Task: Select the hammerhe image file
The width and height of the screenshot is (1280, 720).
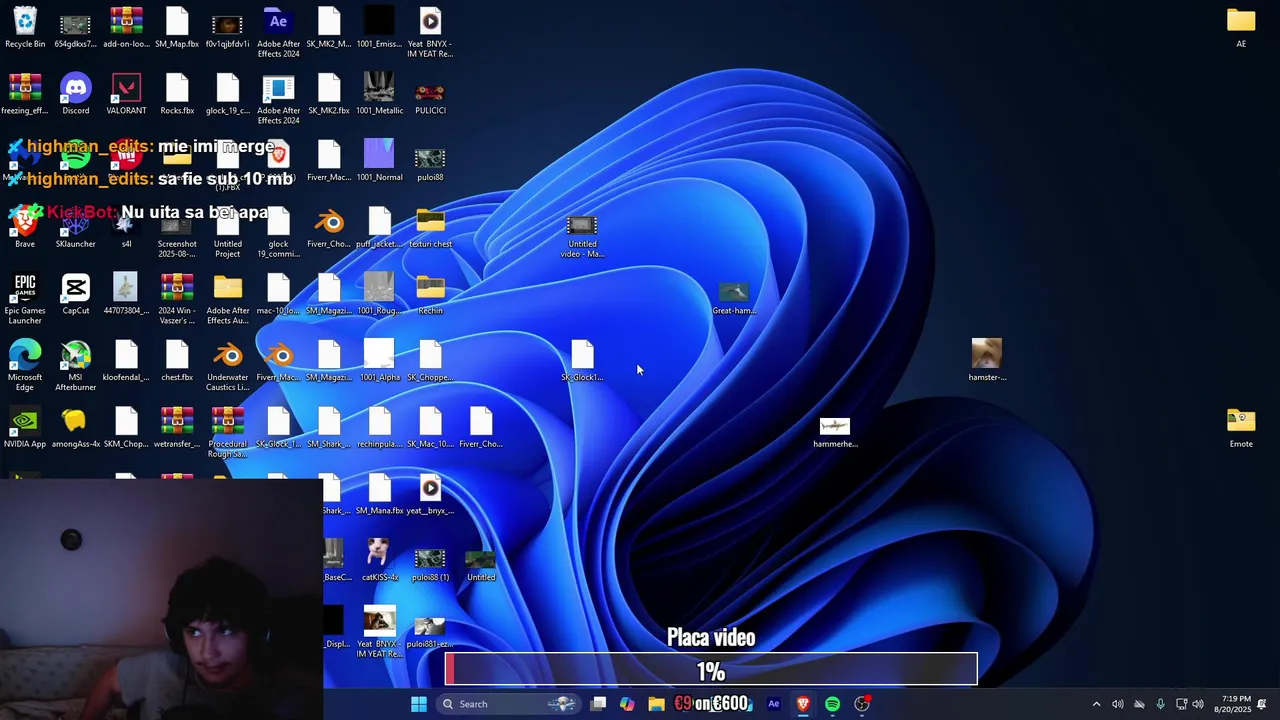Action: point(835,433)
